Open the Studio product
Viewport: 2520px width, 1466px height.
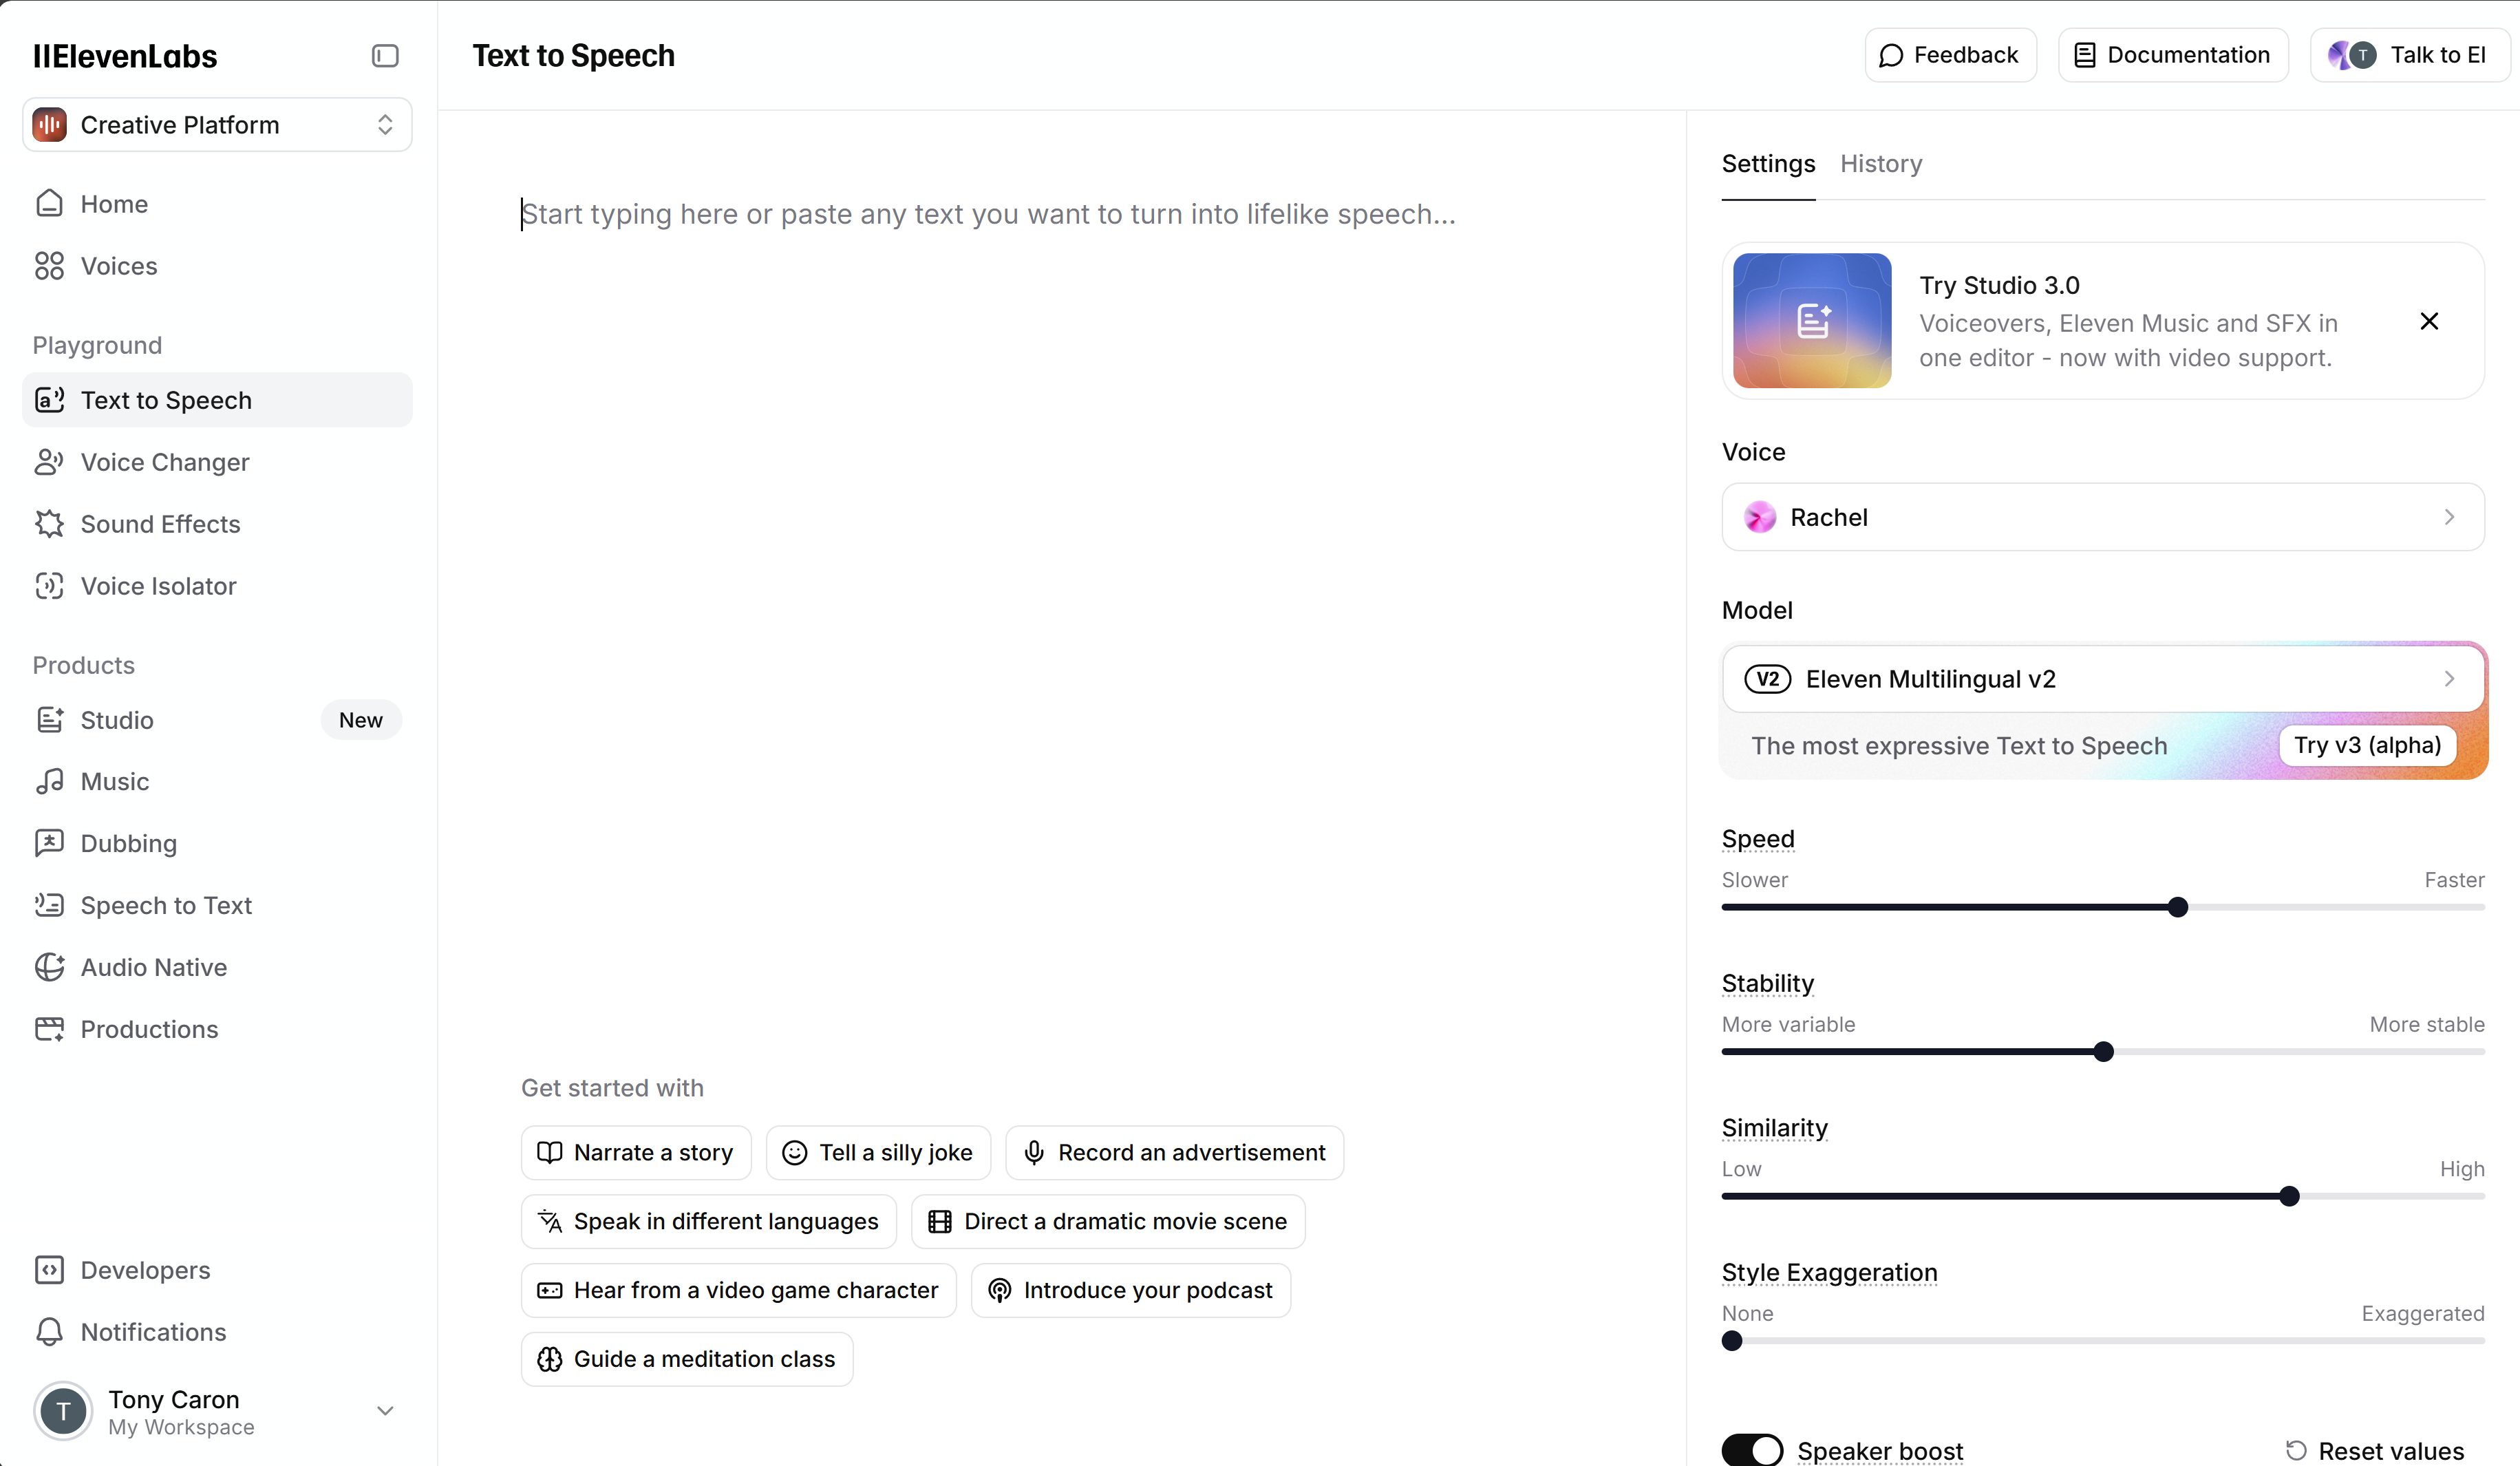tap(116, 720)
